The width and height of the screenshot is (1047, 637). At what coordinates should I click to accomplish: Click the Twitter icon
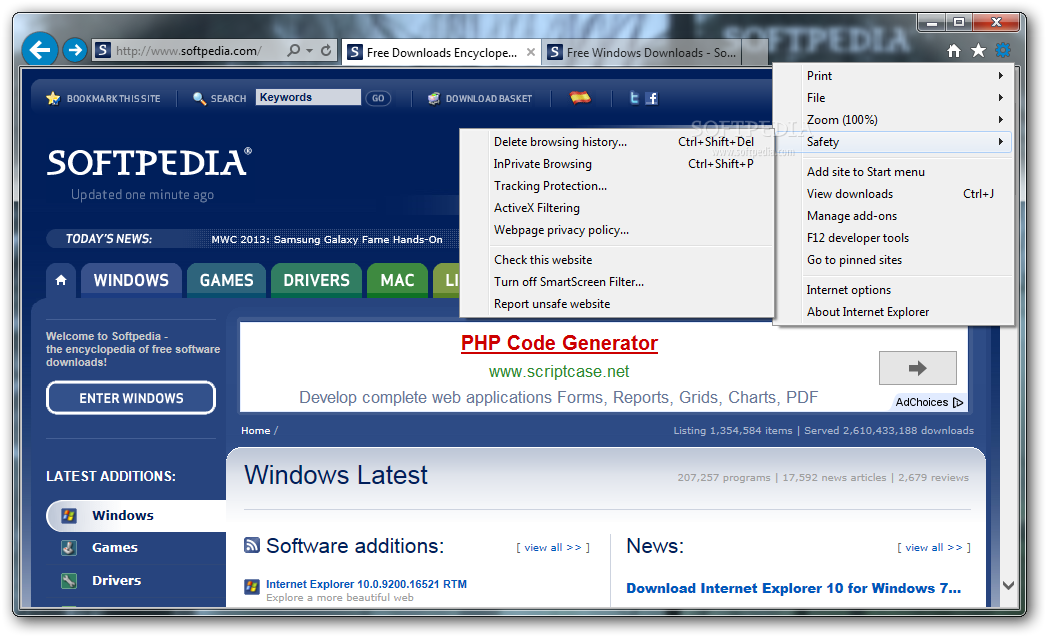point(634,98)
